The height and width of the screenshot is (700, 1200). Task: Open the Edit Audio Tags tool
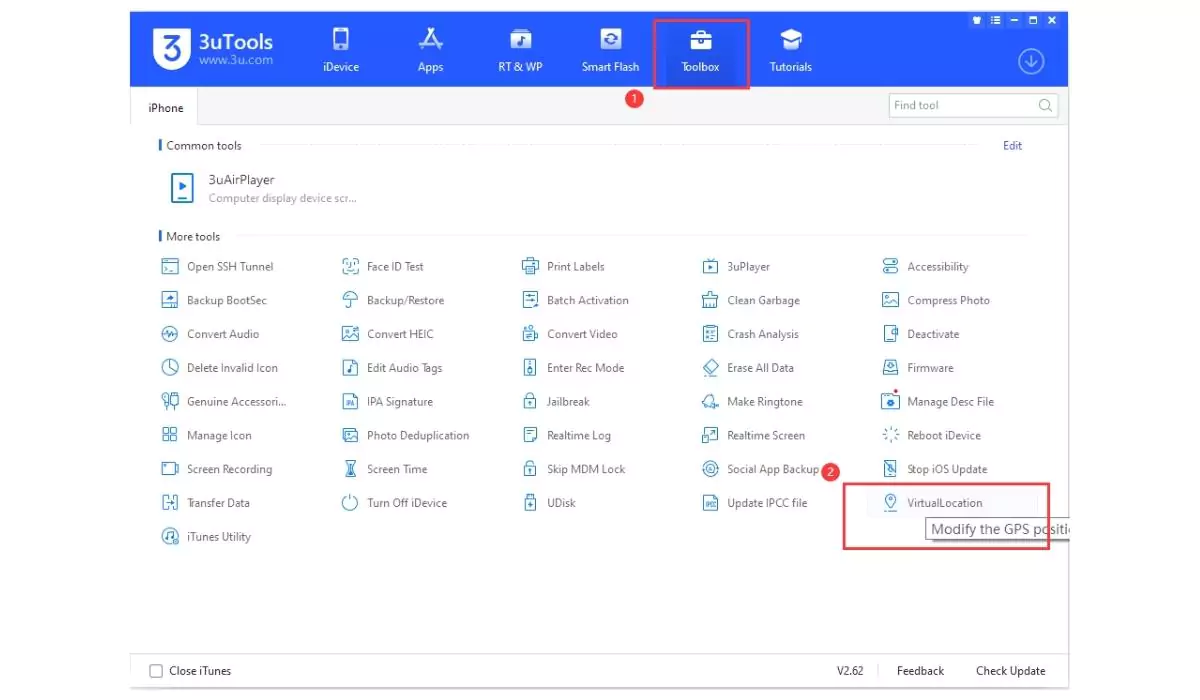point(391,368)
